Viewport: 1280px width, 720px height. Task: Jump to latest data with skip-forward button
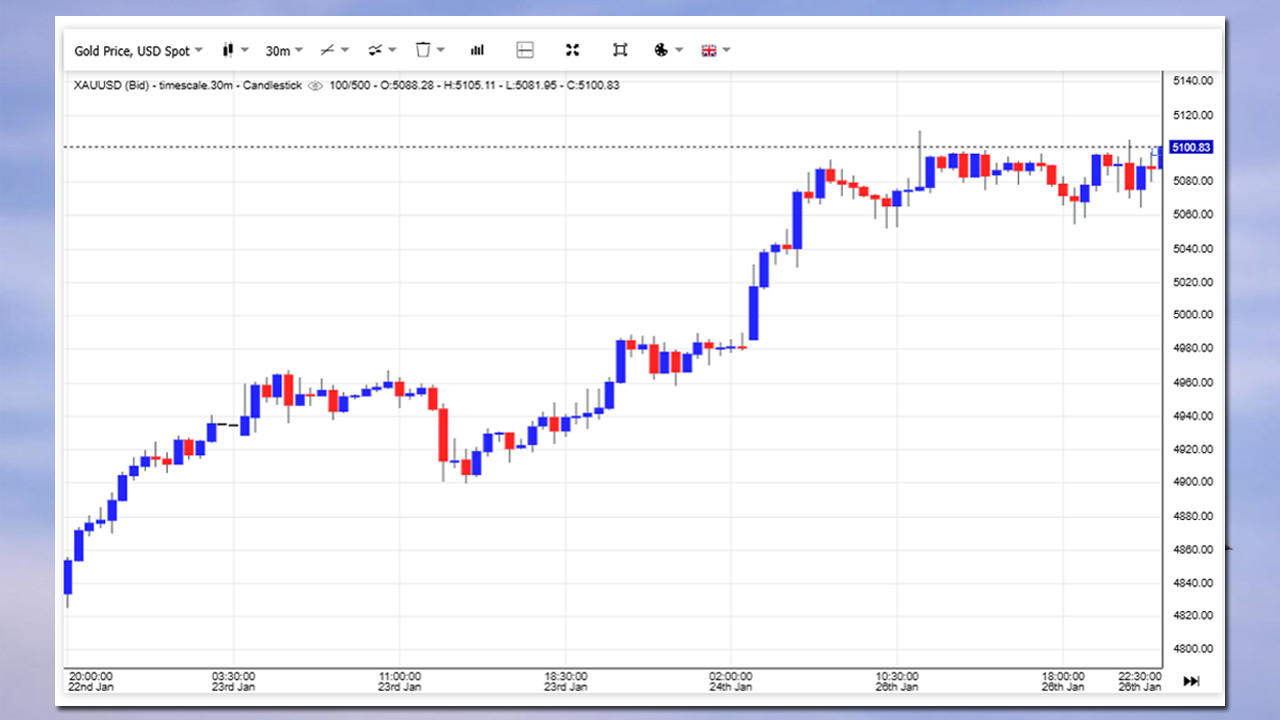(1191, 681)
